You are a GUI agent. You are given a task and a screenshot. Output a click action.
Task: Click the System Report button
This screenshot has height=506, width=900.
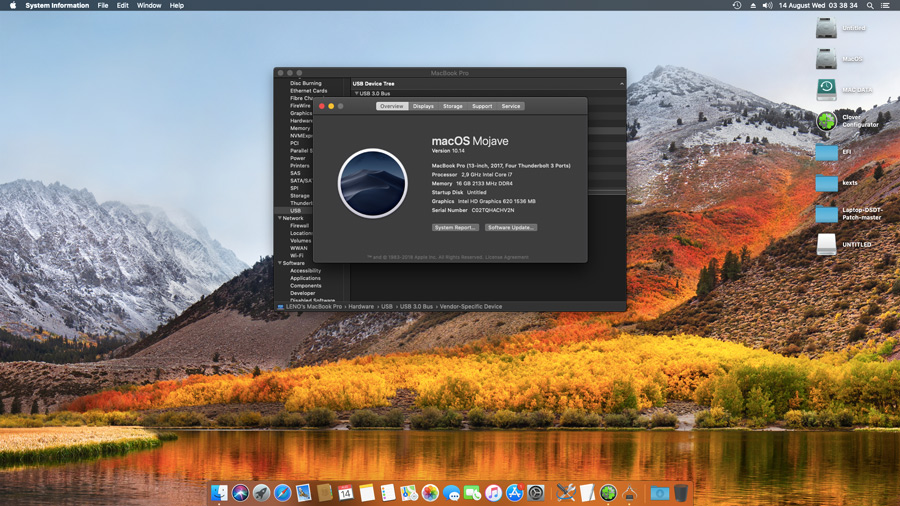click(x=455, y=228)
